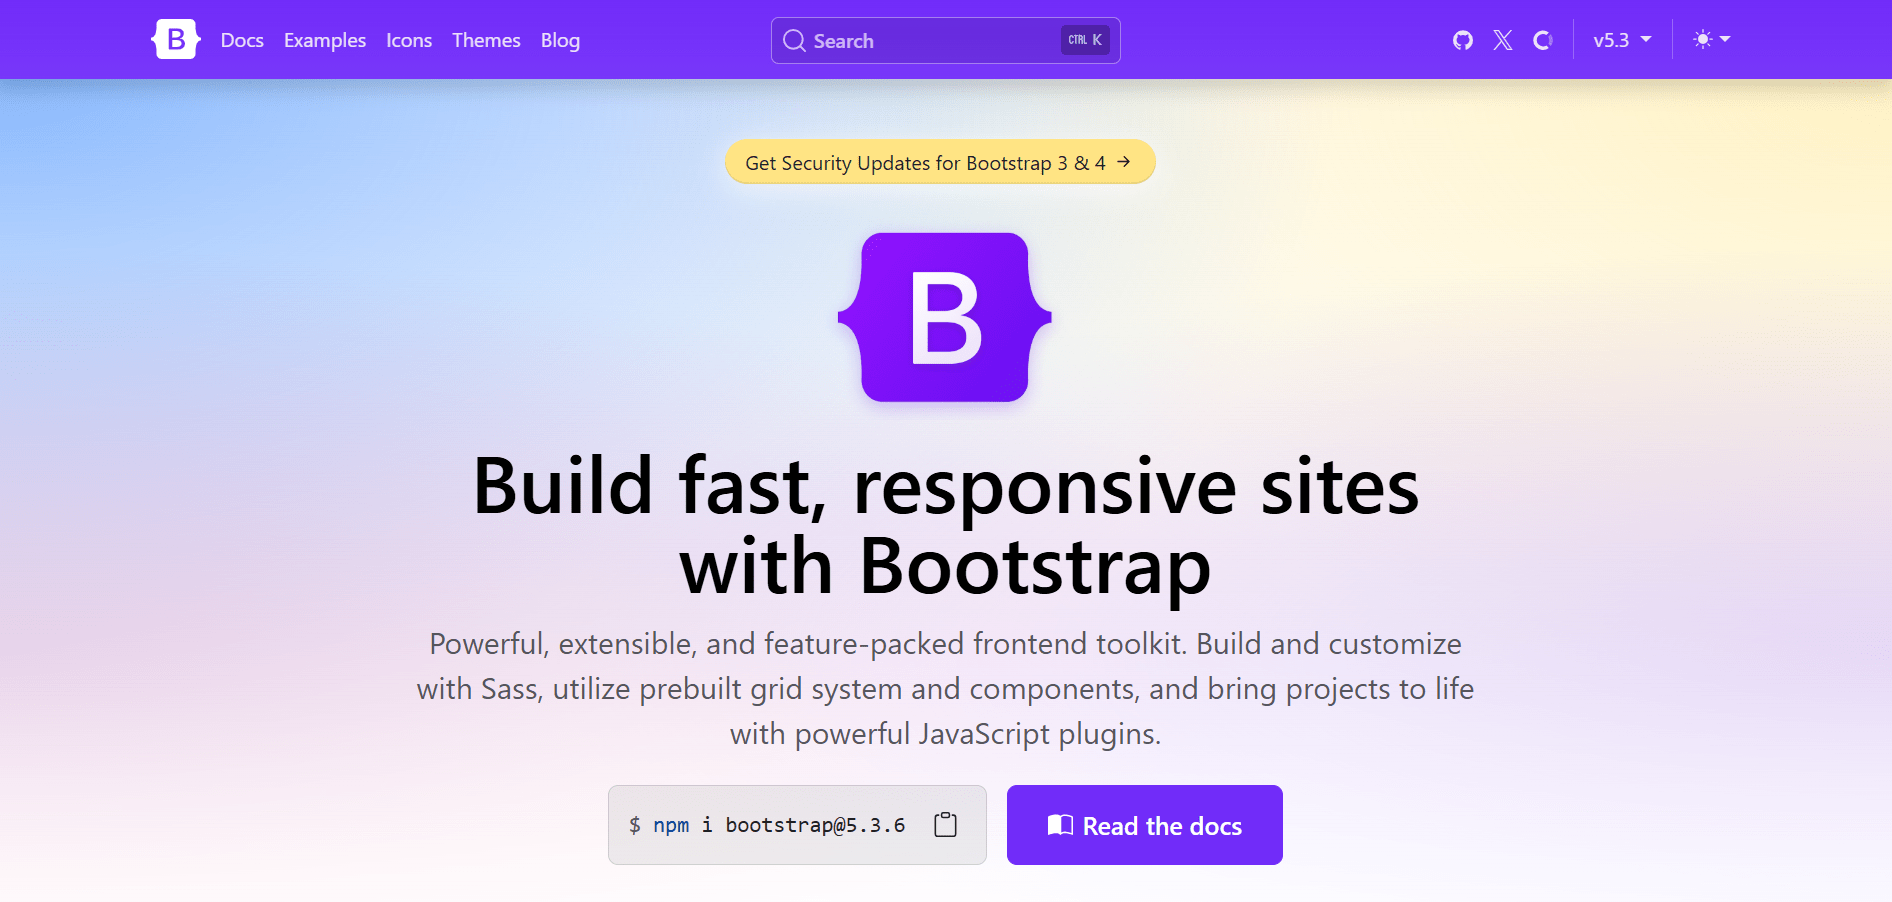Open Blog in the navbar
Viewport: 1892px width, 902px height.
560,40
